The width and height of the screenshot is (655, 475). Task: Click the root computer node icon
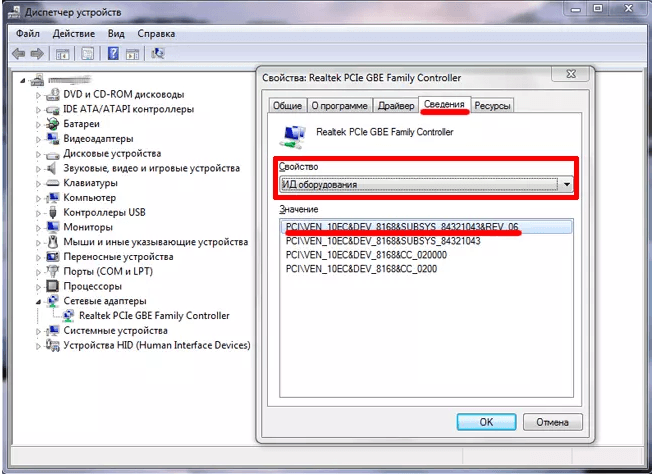[x=38, y=79]
